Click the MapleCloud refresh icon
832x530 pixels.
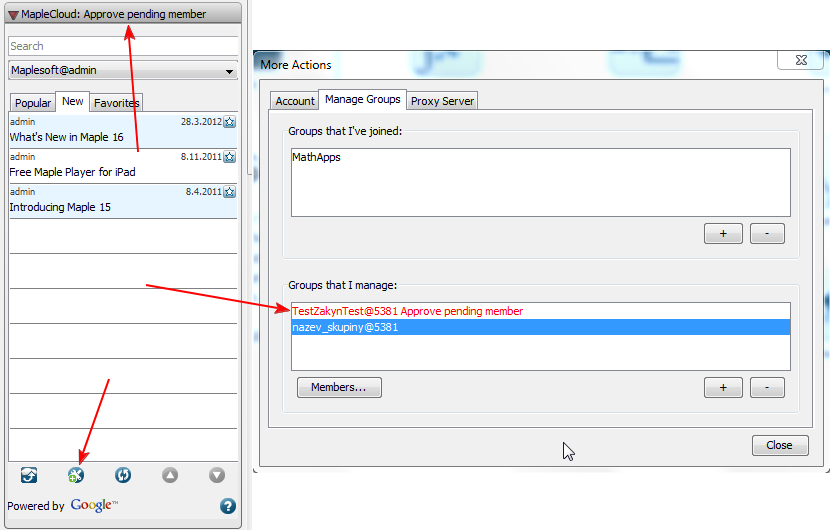123,475
